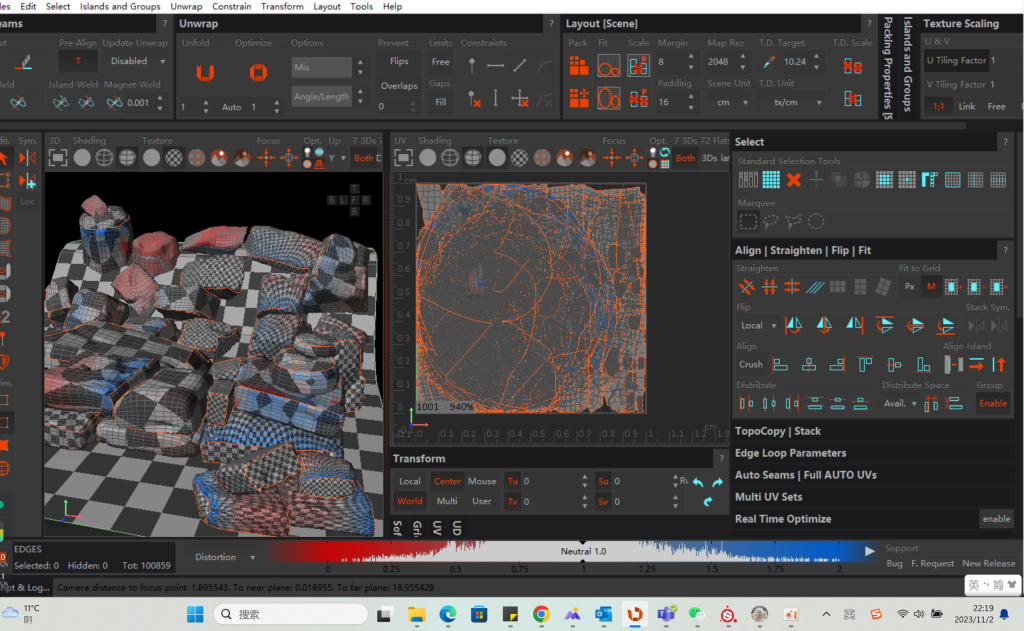The width and height of the screenshot is (1024, 631).
Task: Click frame-all icon in UV viewport toolbar
Action: coord(403,157)
